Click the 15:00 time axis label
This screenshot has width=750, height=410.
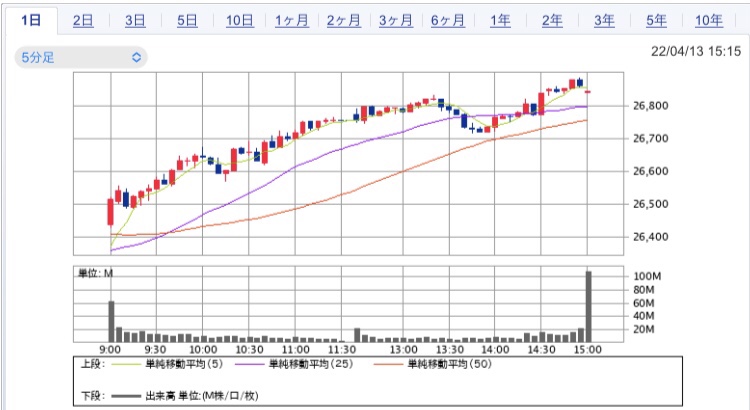587,350
